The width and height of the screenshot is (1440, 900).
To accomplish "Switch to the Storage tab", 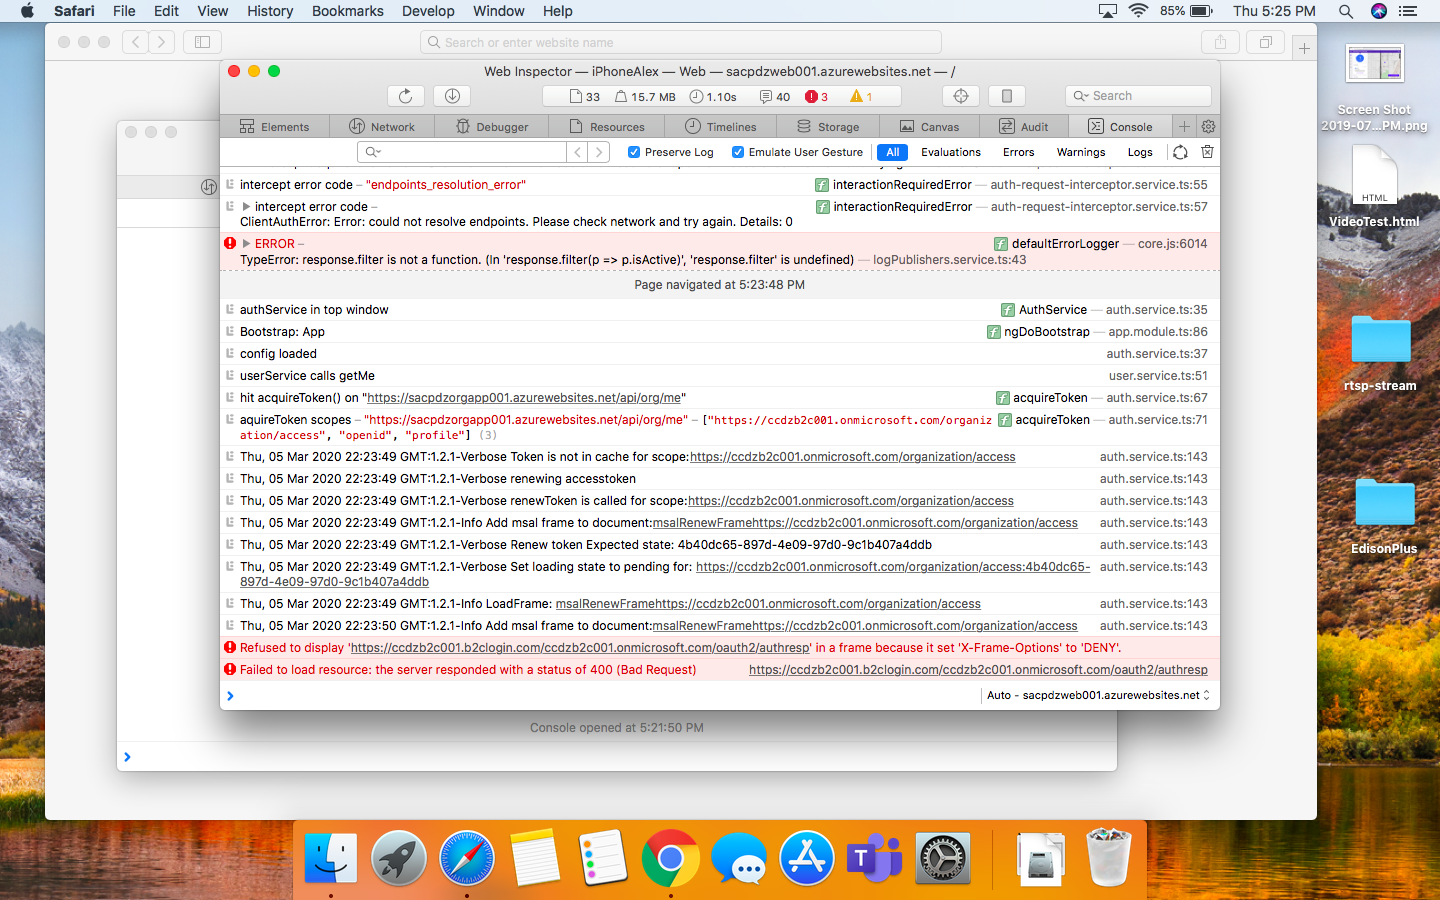I will [x=828, y=126].
